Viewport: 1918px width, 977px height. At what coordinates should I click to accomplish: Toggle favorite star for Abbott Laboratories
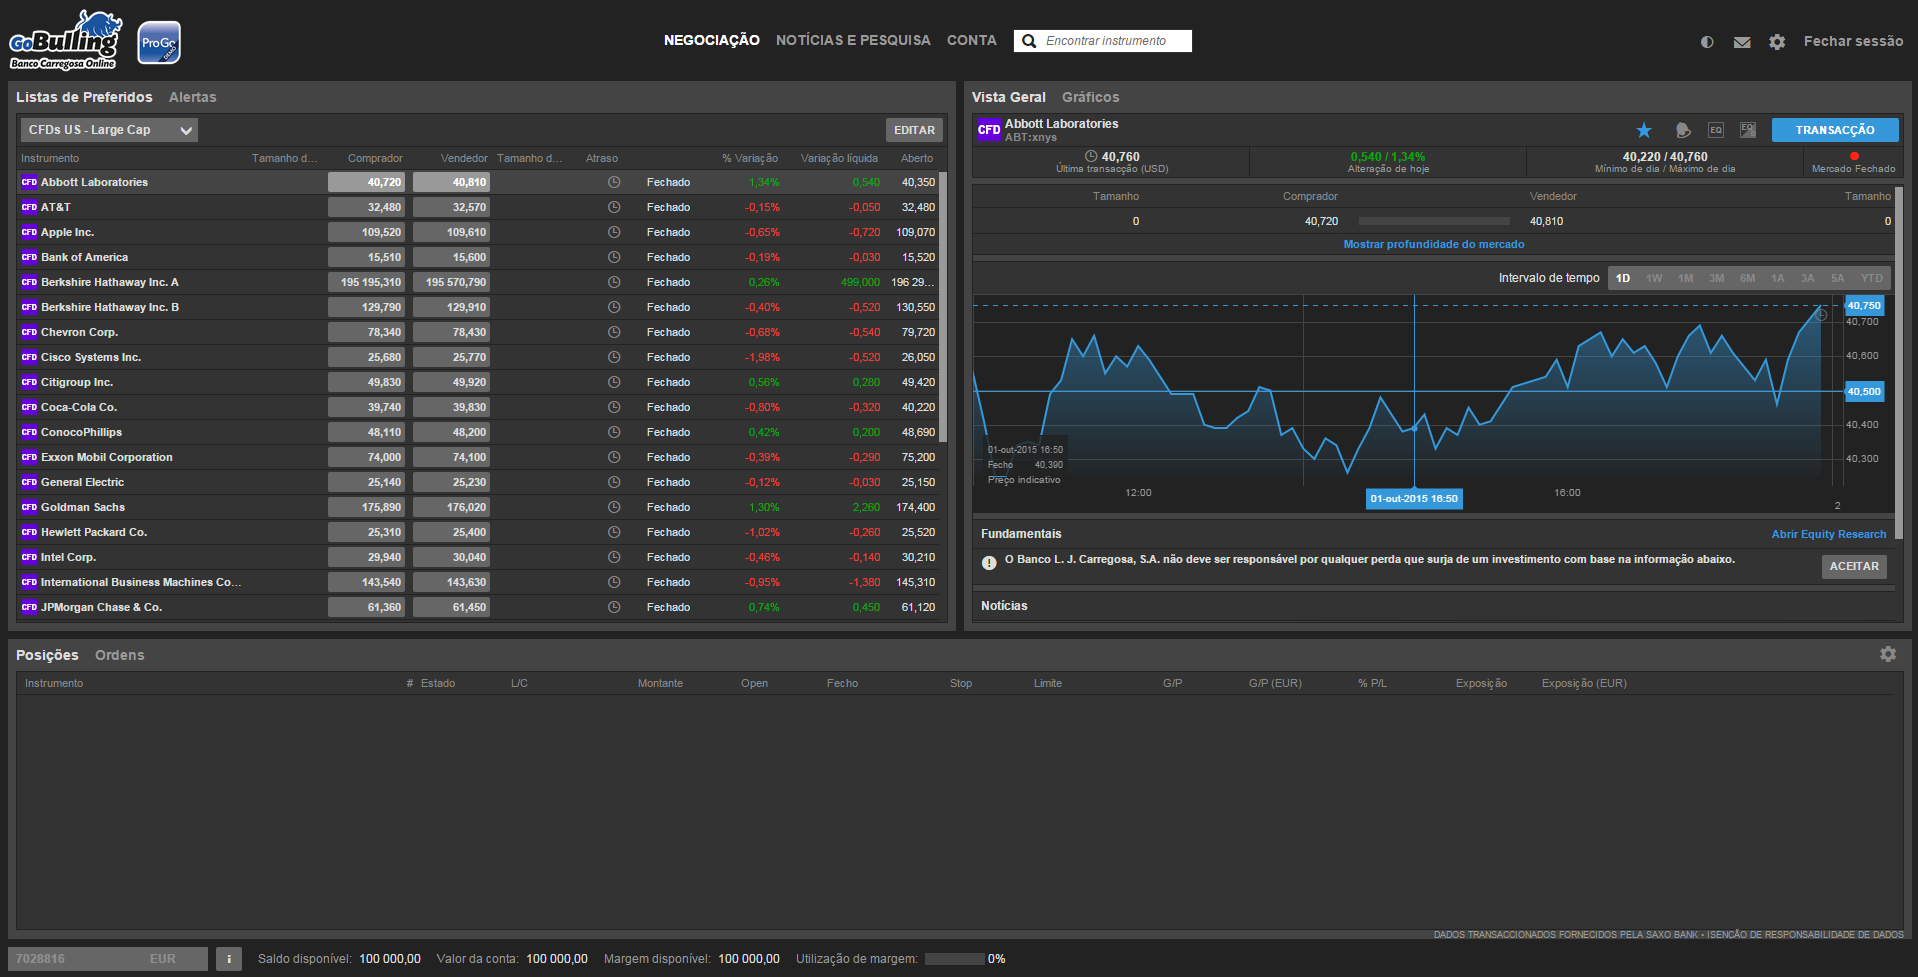(1644, 130)
